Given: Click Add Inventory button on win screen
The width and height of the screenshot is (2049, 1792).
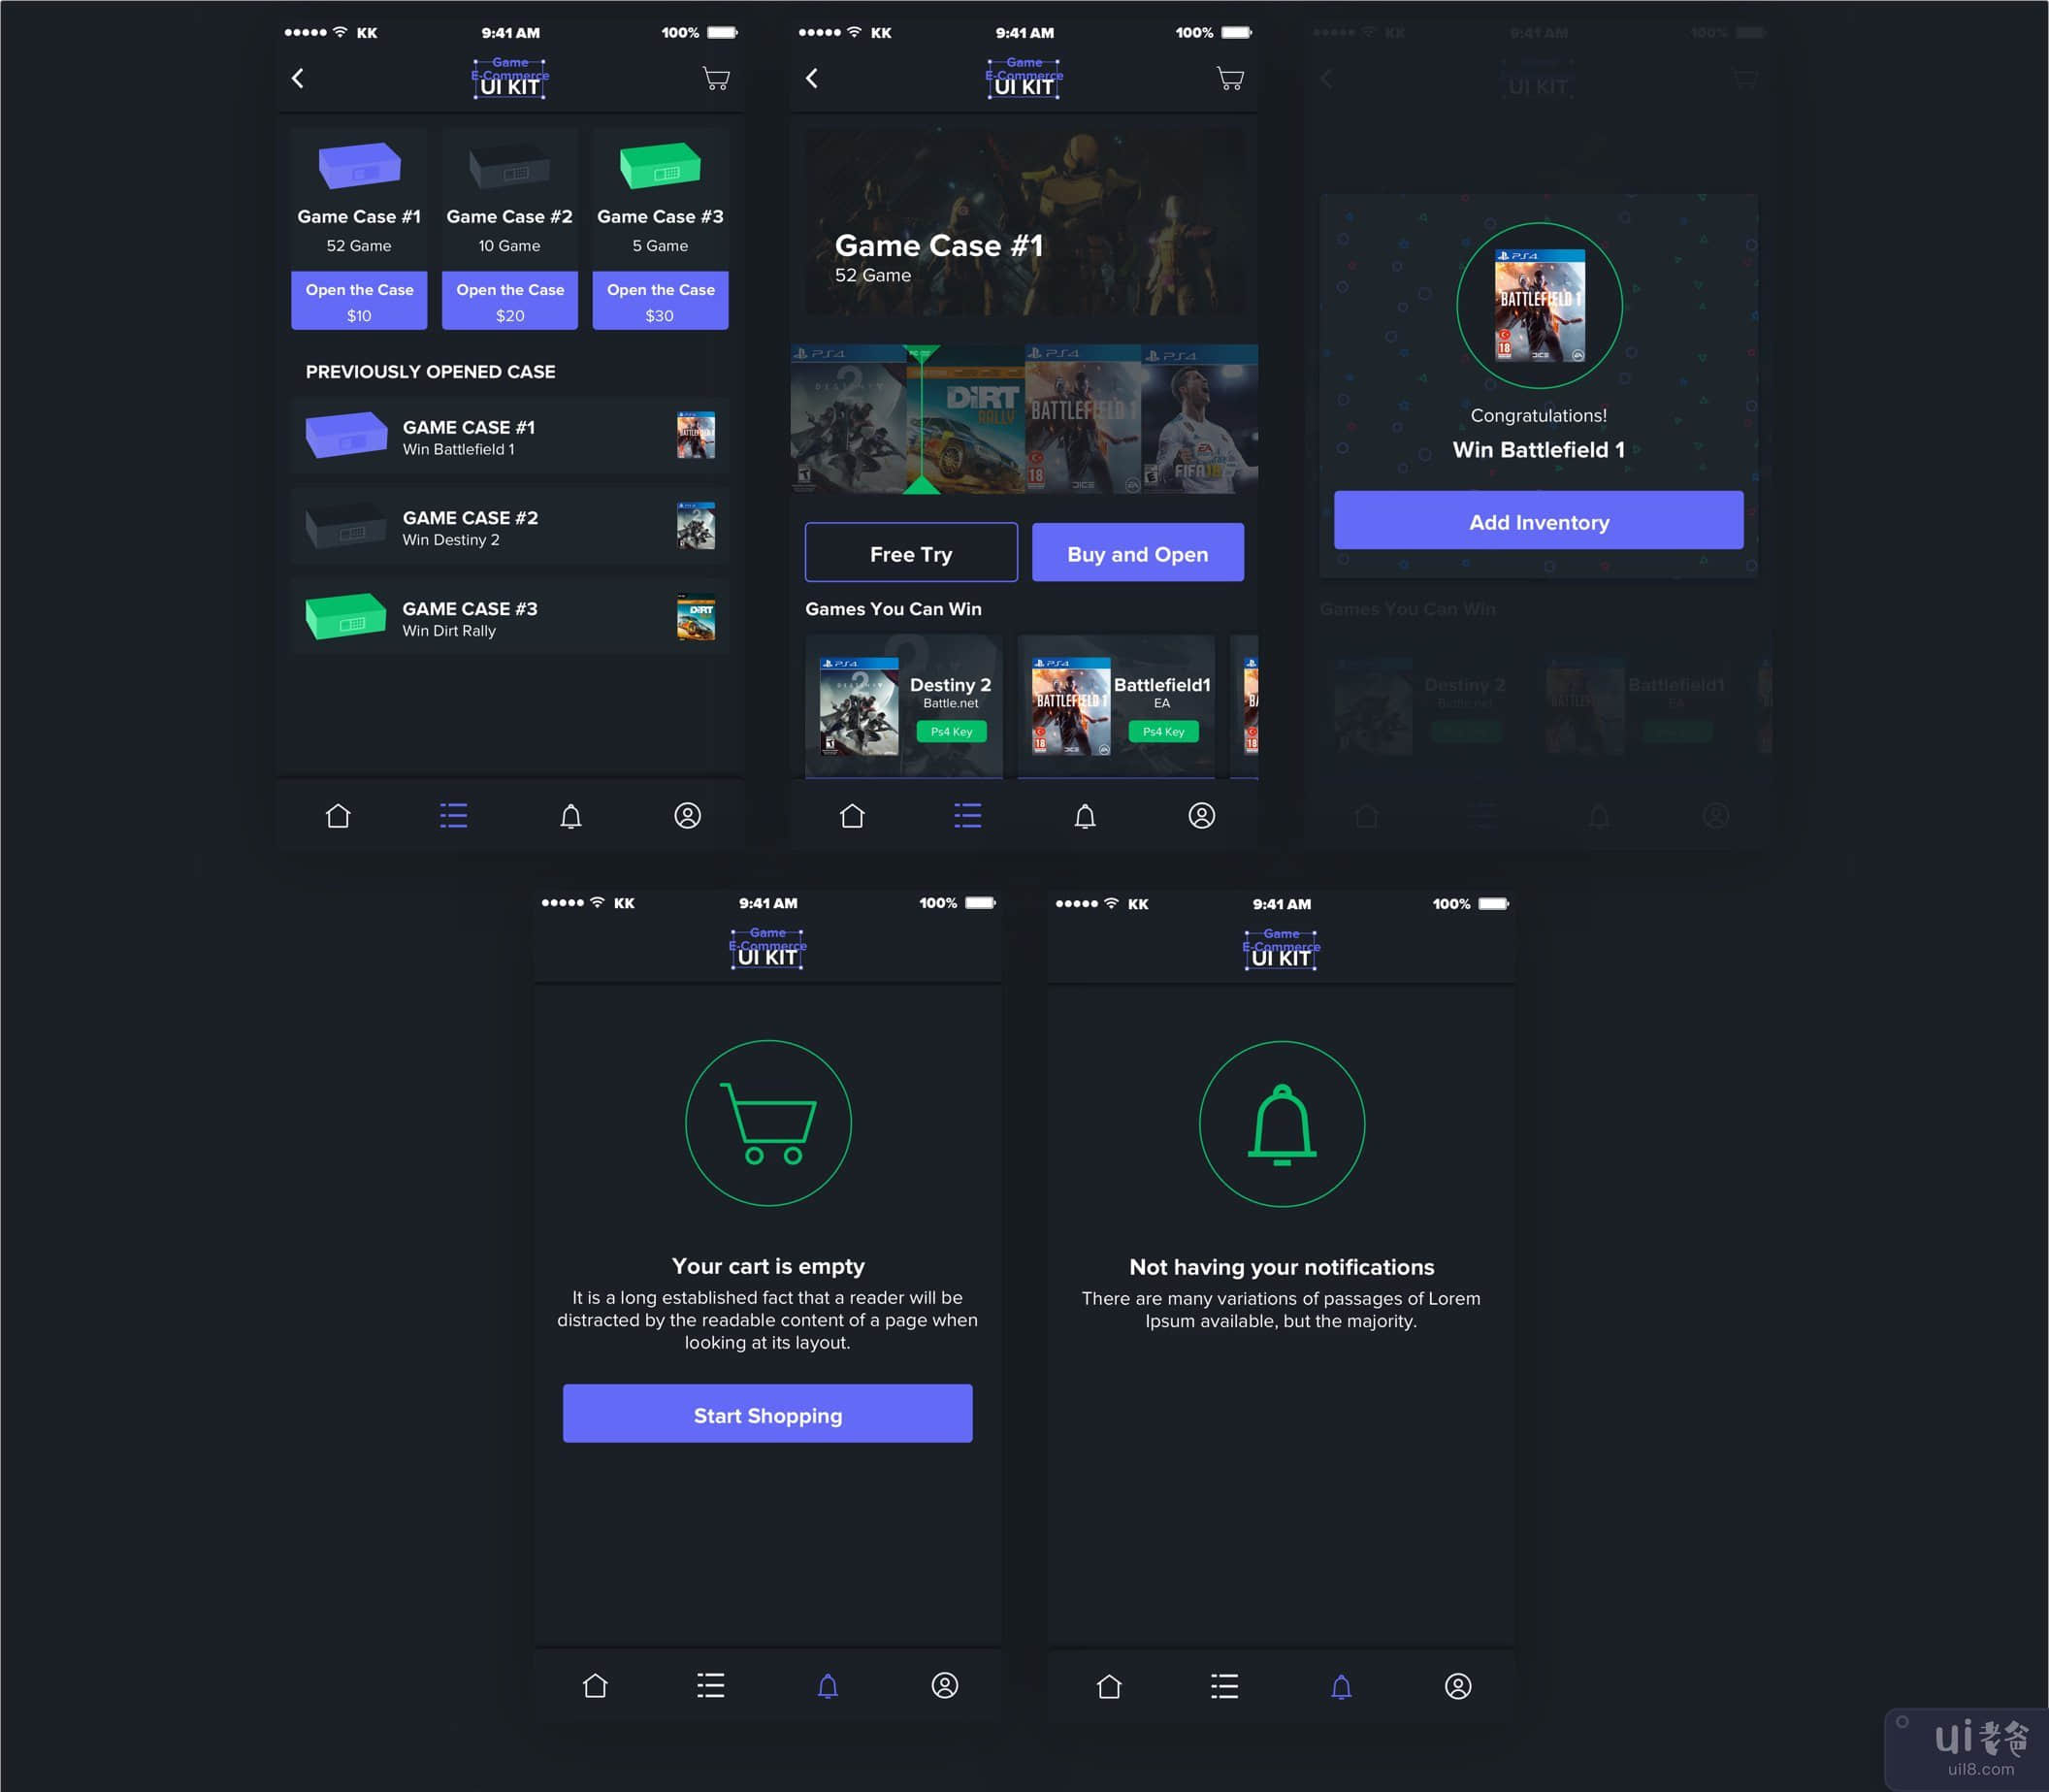Looking at the screenshot, I should point(1541,521).
